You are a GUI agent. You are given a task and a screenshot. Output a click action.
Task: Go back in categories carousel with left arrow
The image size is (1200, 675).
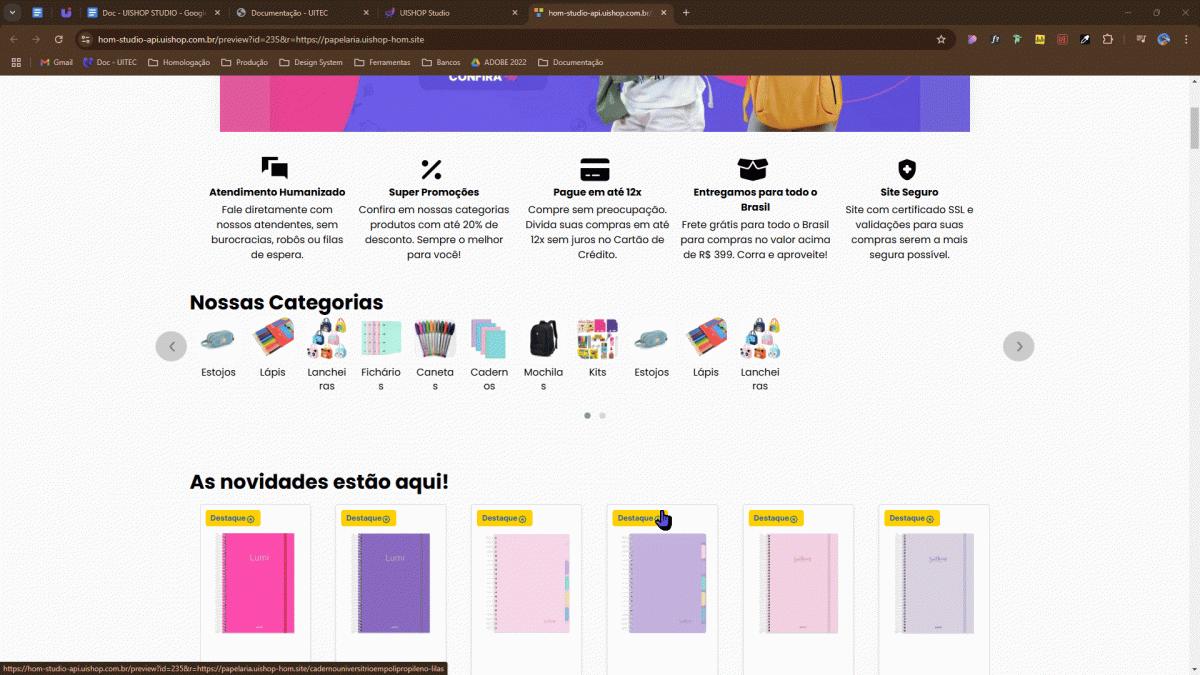(171, 346)
